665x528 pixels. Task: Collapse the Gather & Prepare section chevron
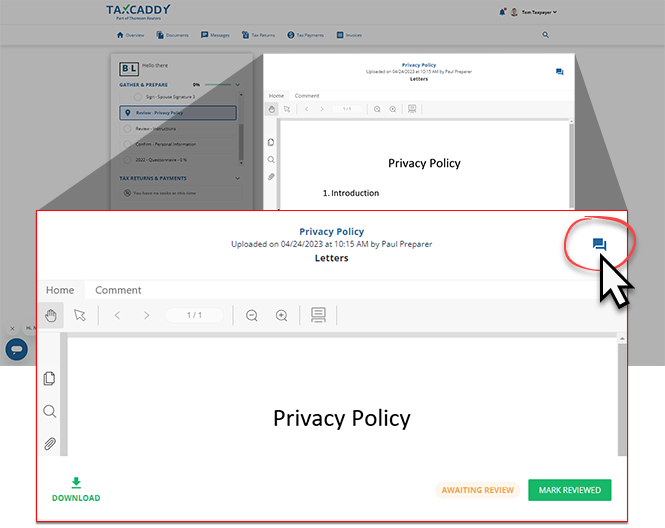pyautogui.click(x=238, y=85)
